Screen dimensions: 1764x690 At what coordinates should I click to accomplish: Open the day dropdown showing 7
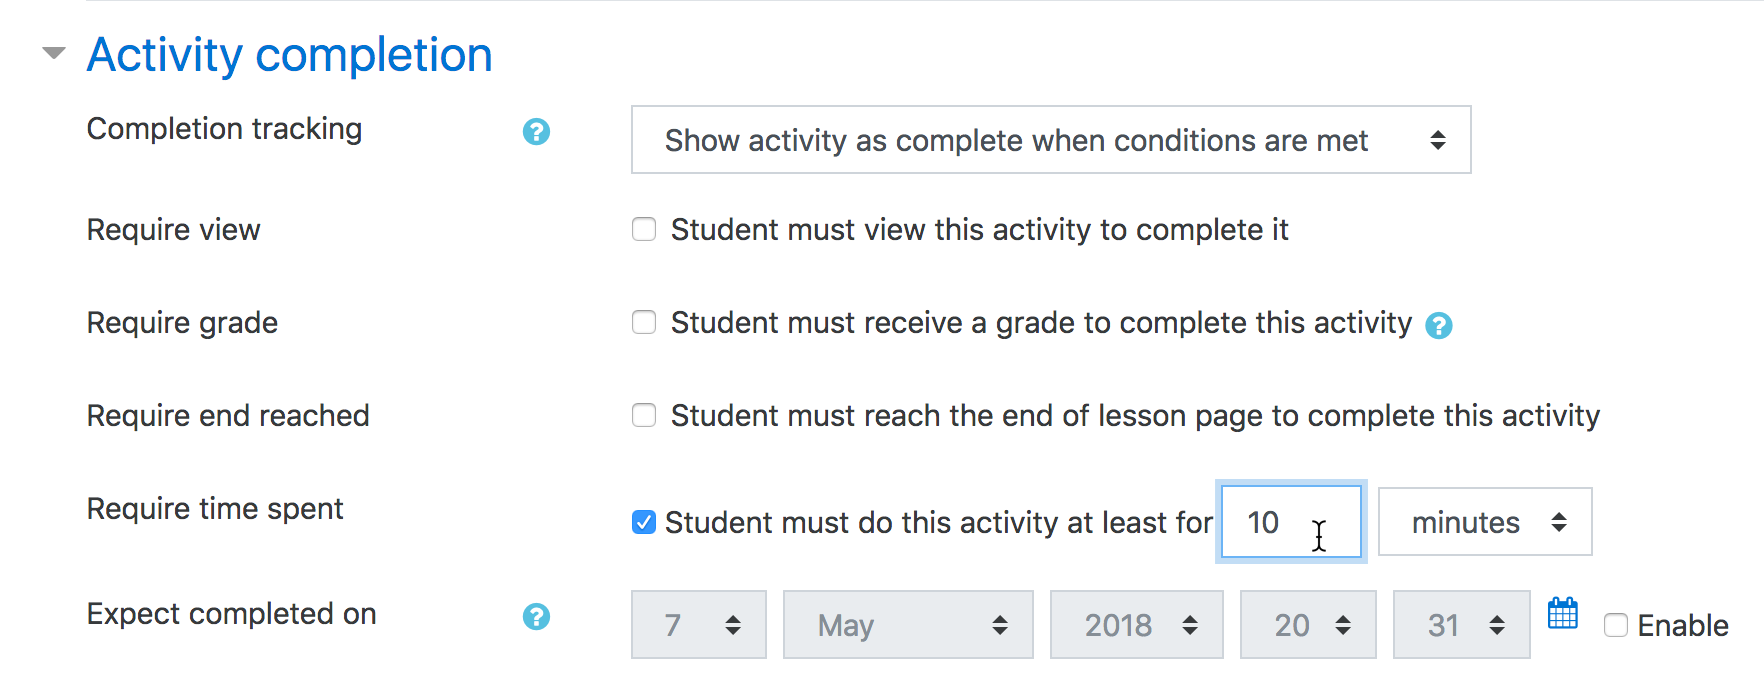pos(699,625)
